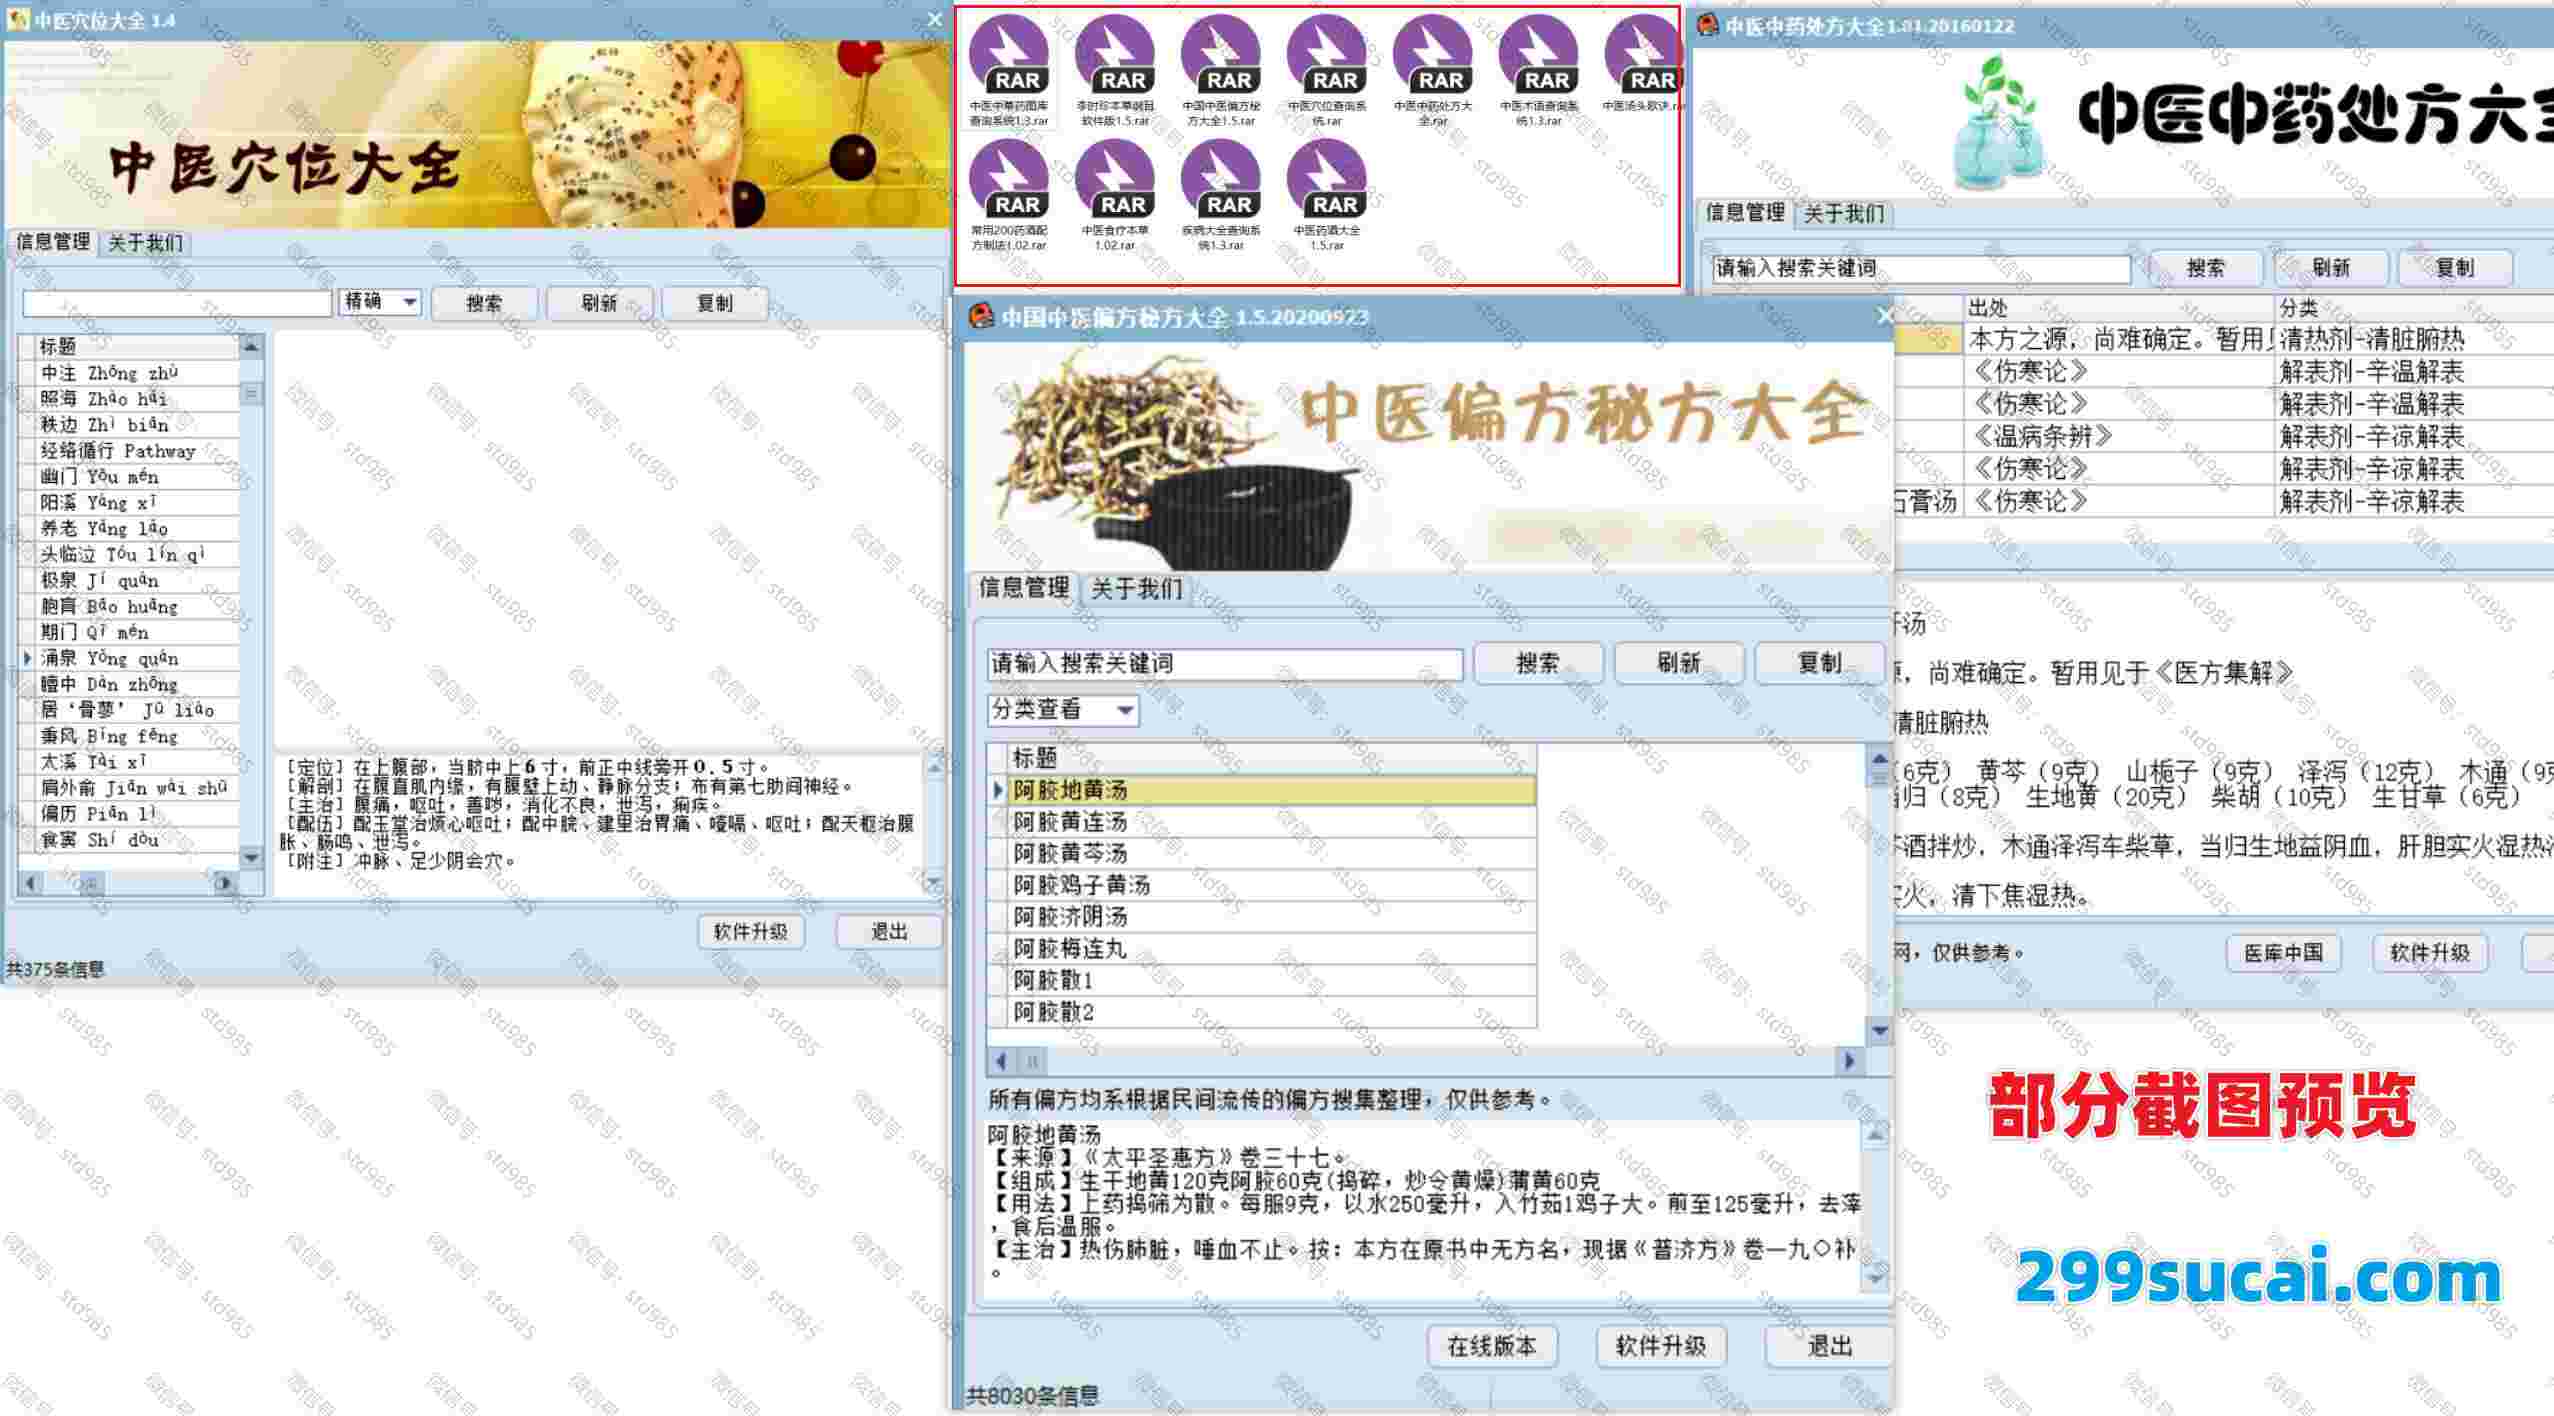This screenshot has height=1416, width=2554.
Task: Click the 出处 column header
Action: 2119,308
